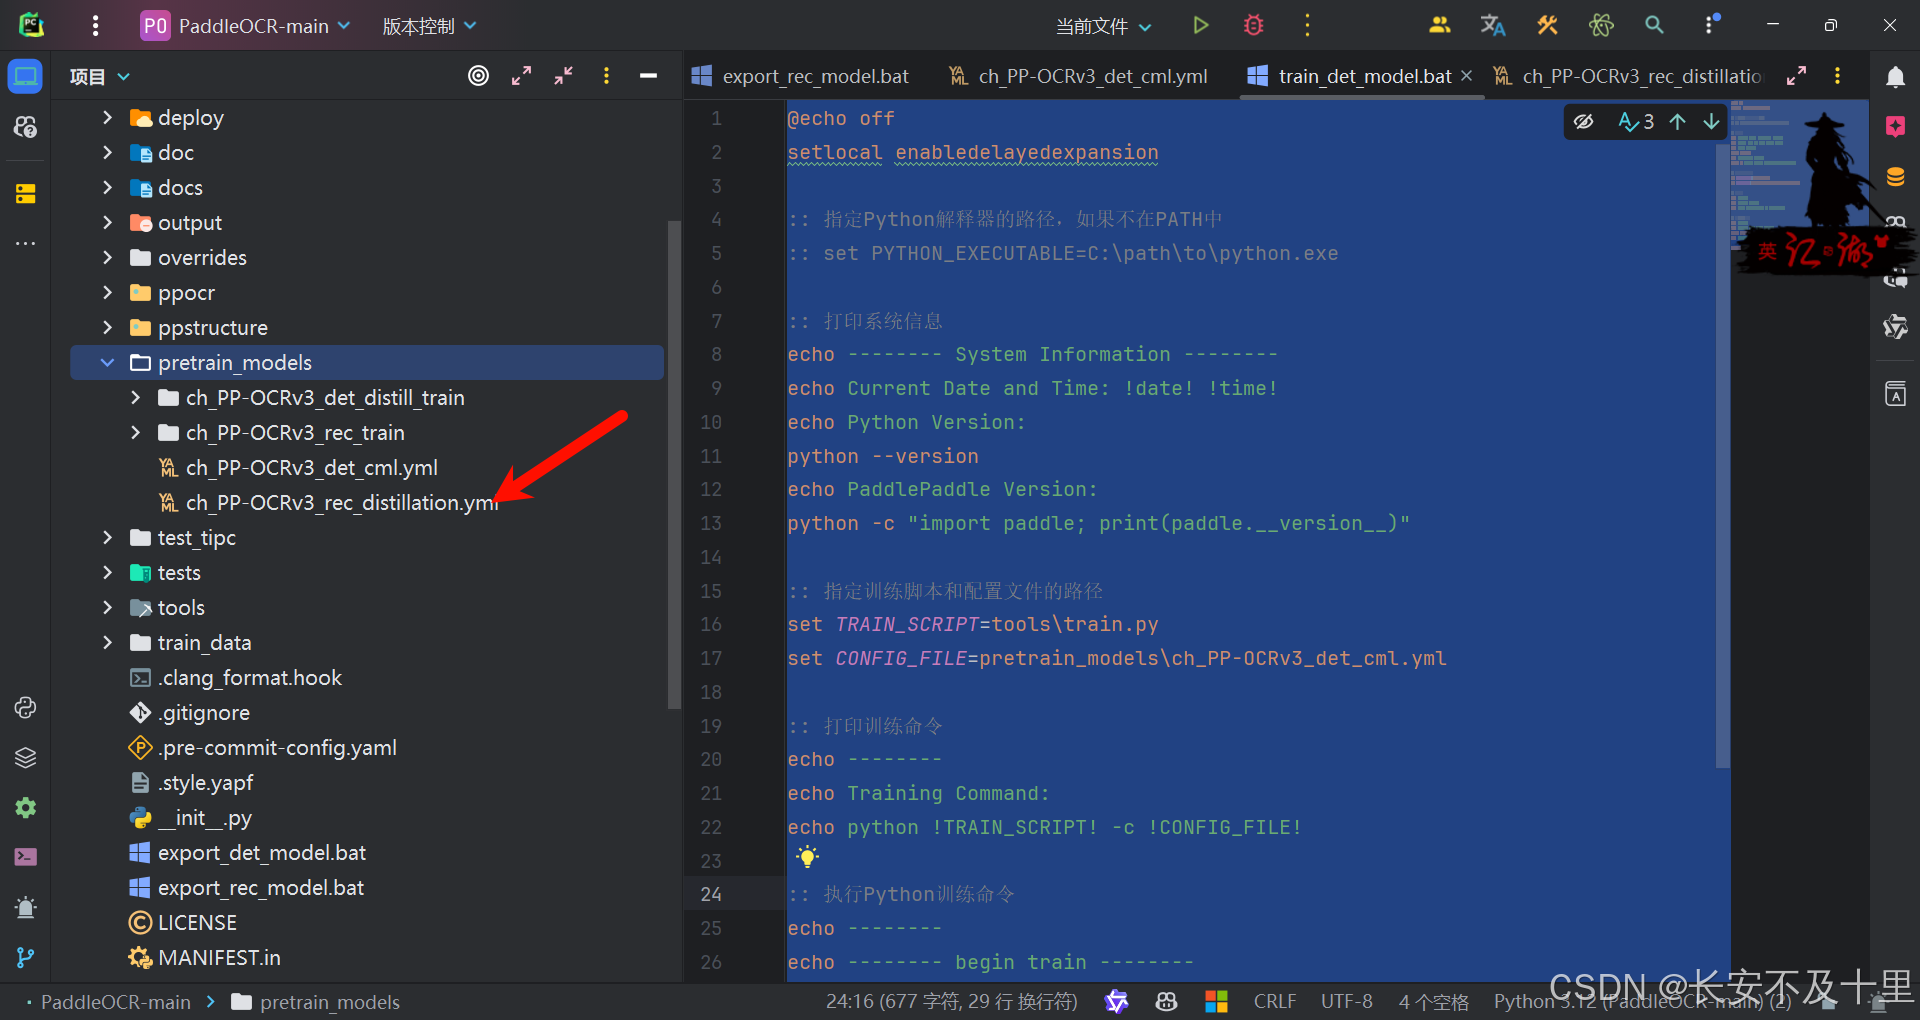
Task: Collapse all nodes in project tree
Action: click(564, 76)
